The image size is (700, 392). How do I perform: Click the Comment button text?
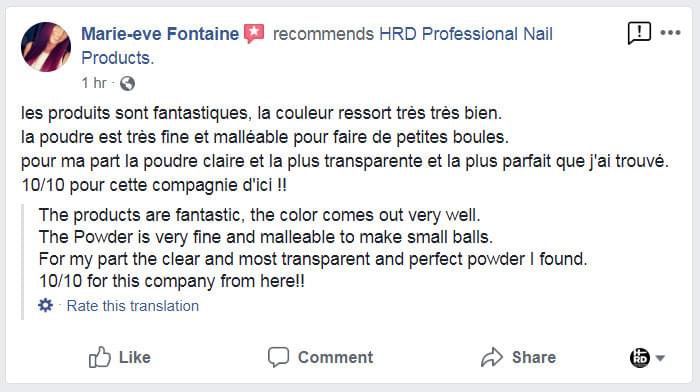tap(335, 357)
